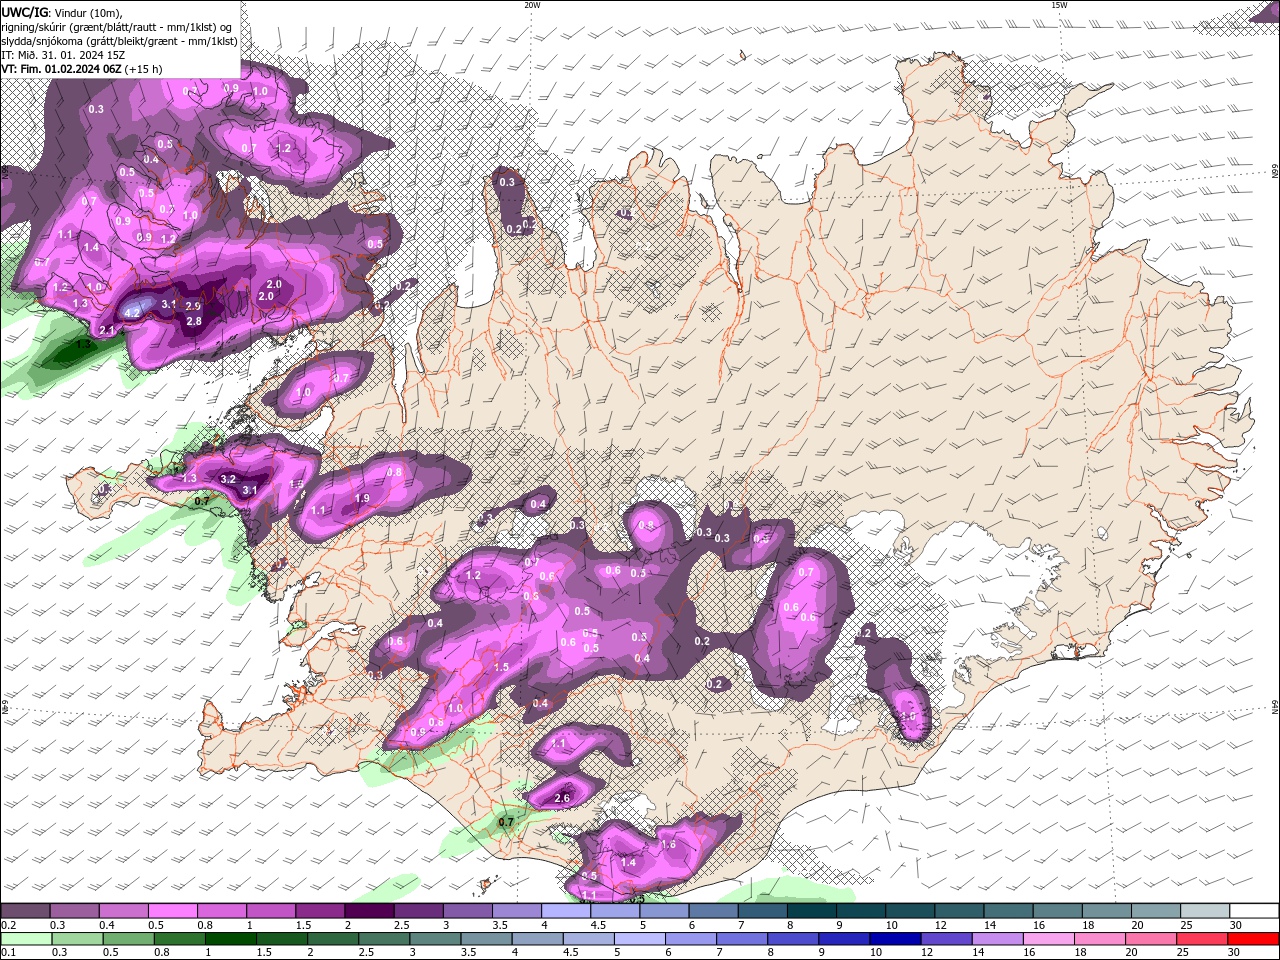Click the light violet rain swatch between 14 and 16

pos(997,939)
